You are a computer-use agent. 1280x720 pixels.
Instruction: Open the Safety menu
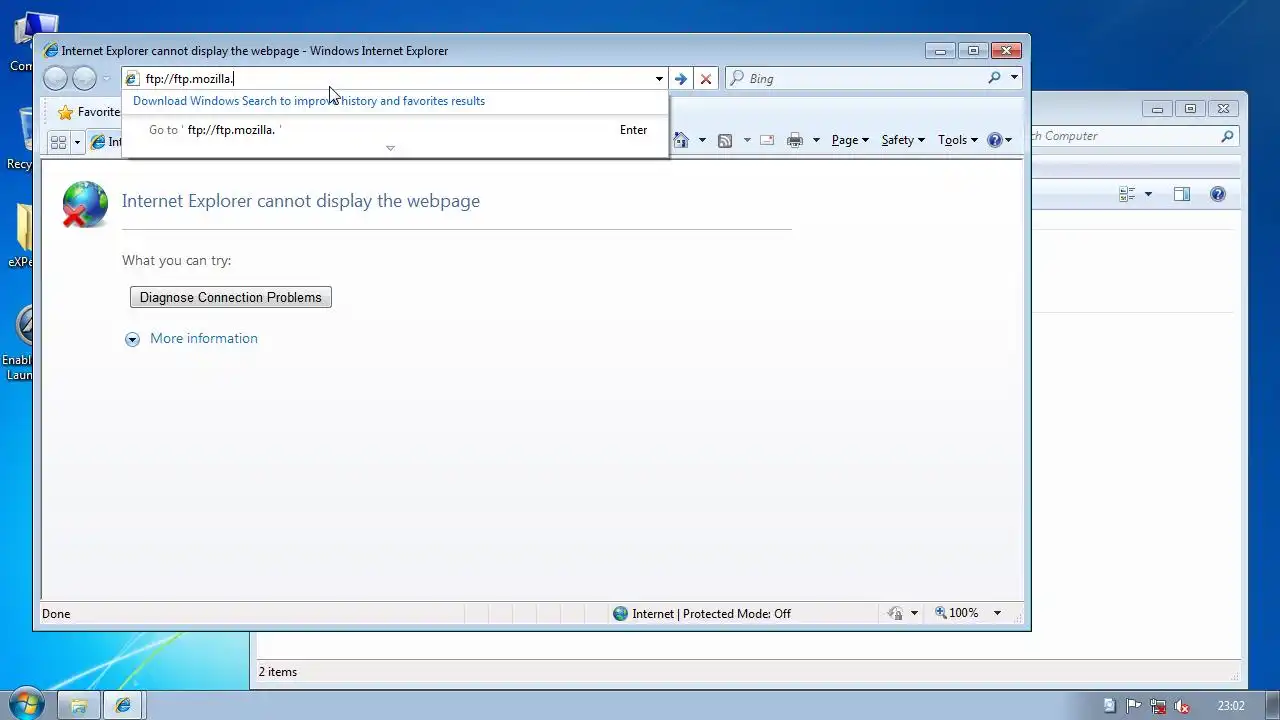(x=902, y=140)
